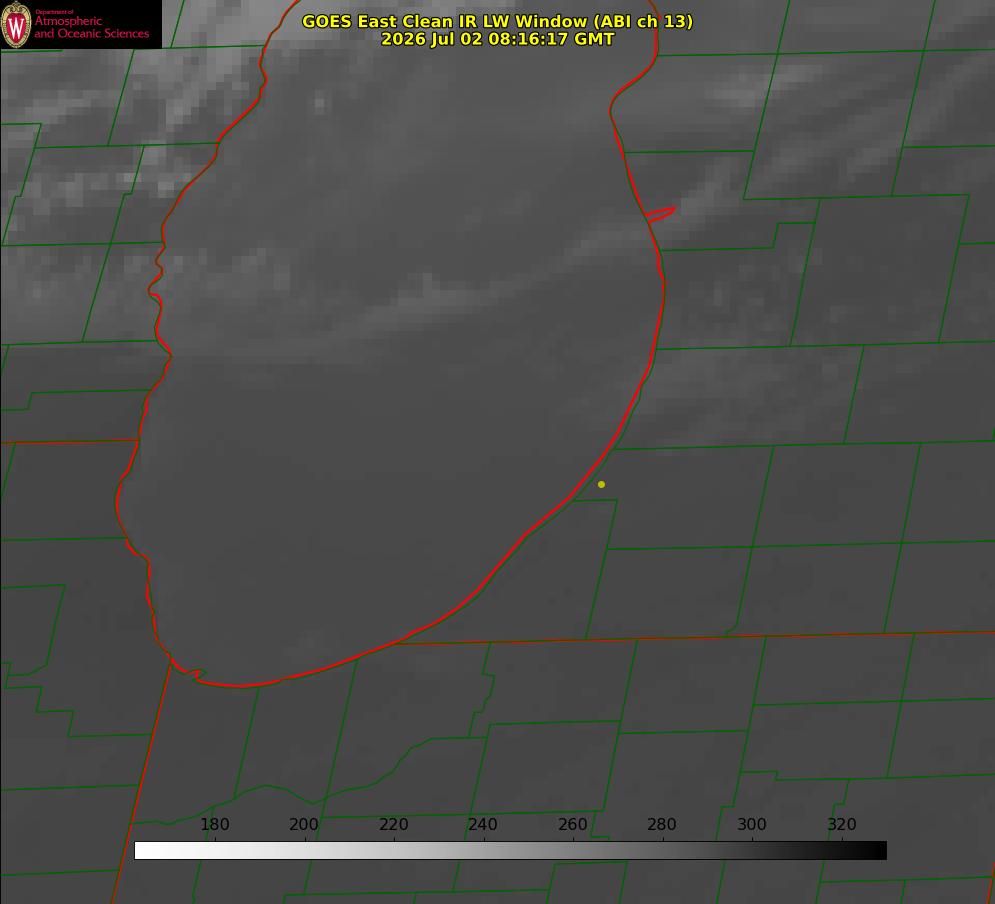The width and height of the screenshot is (995, 904).
Task: Click the Department of text in logo
Action: [55, 12]
